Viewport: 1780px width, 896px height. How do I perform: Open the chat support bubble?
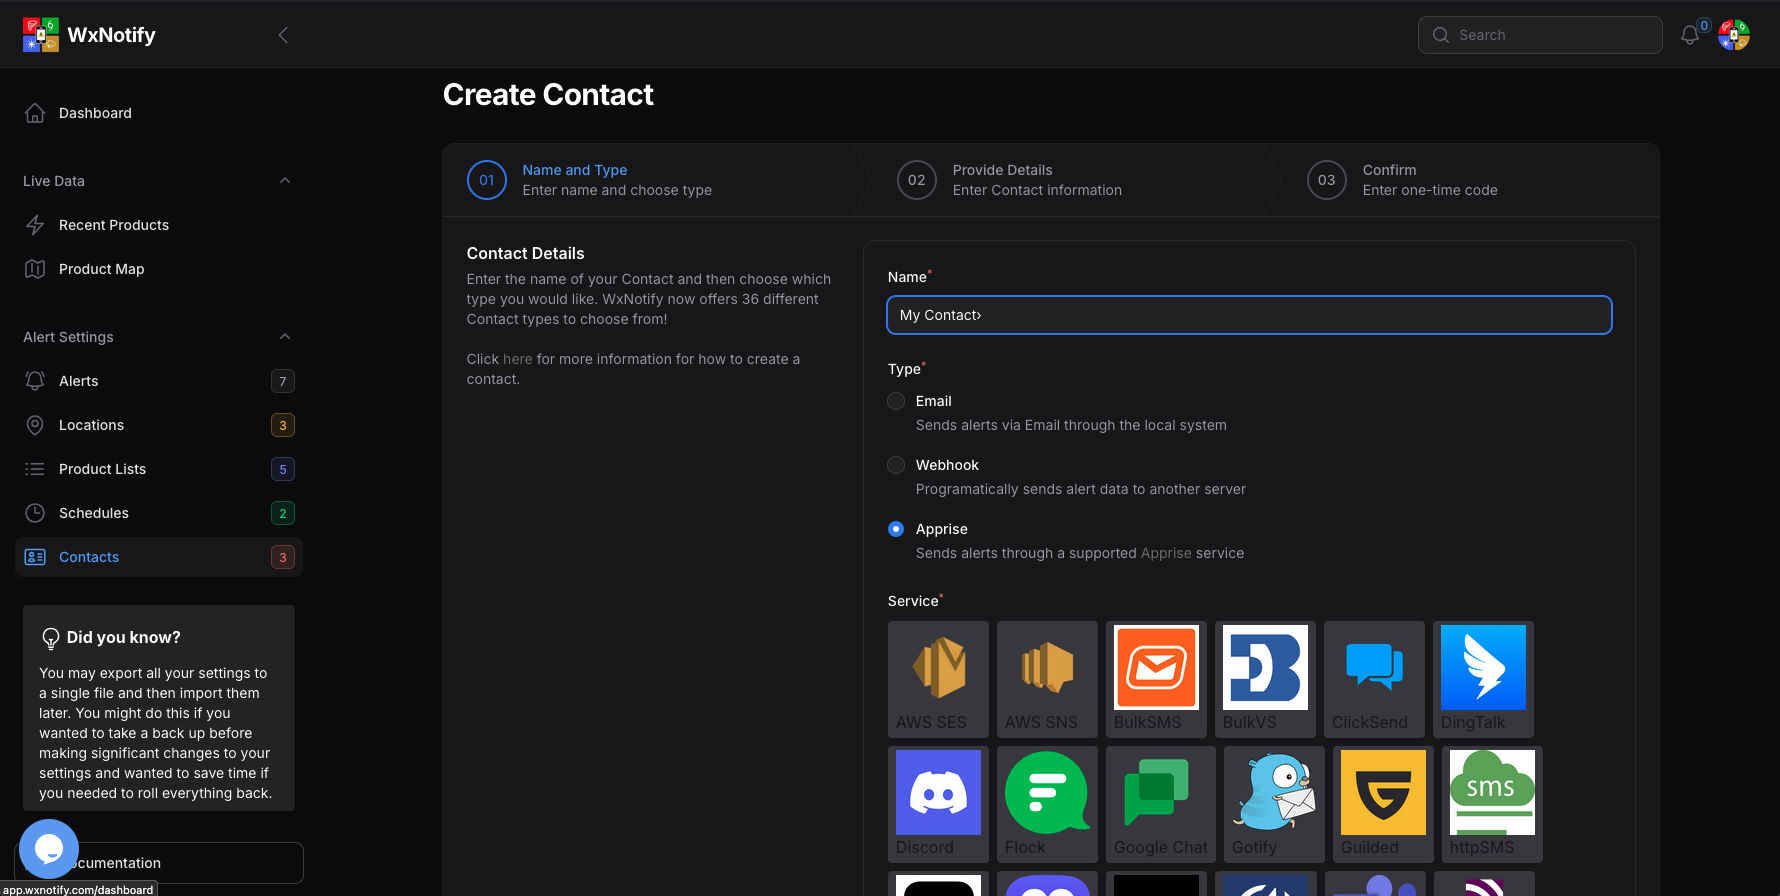pyautogui.click(x=49, y=849)
